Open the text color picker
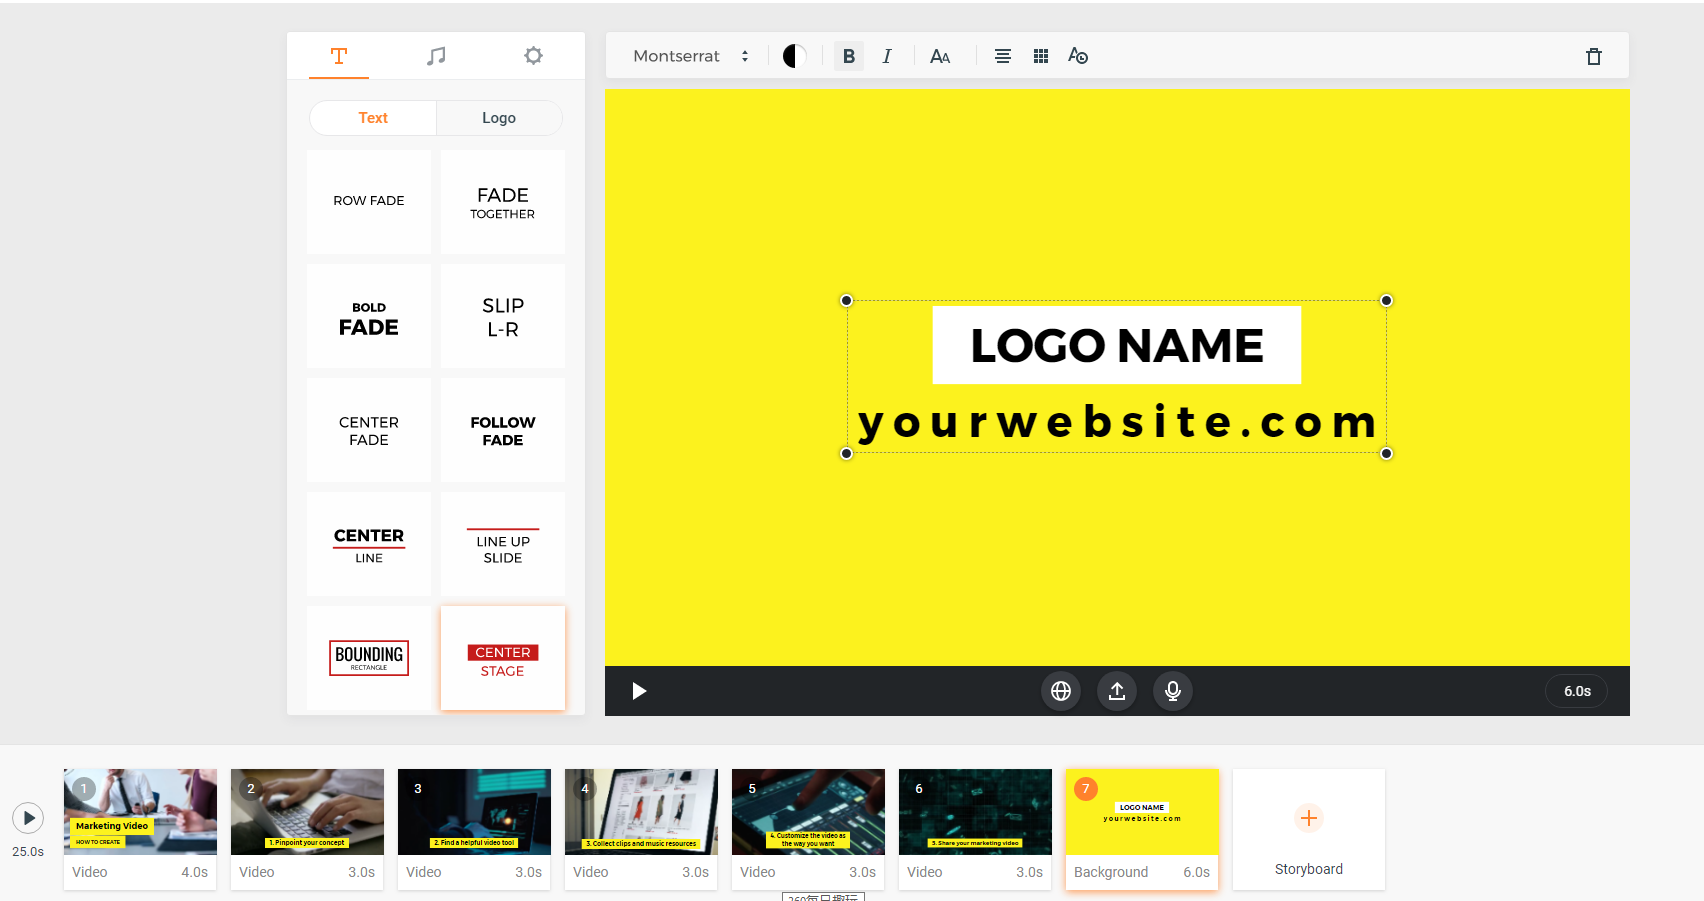Screen dimensions: 1704x901 click(x=794, y=56)
